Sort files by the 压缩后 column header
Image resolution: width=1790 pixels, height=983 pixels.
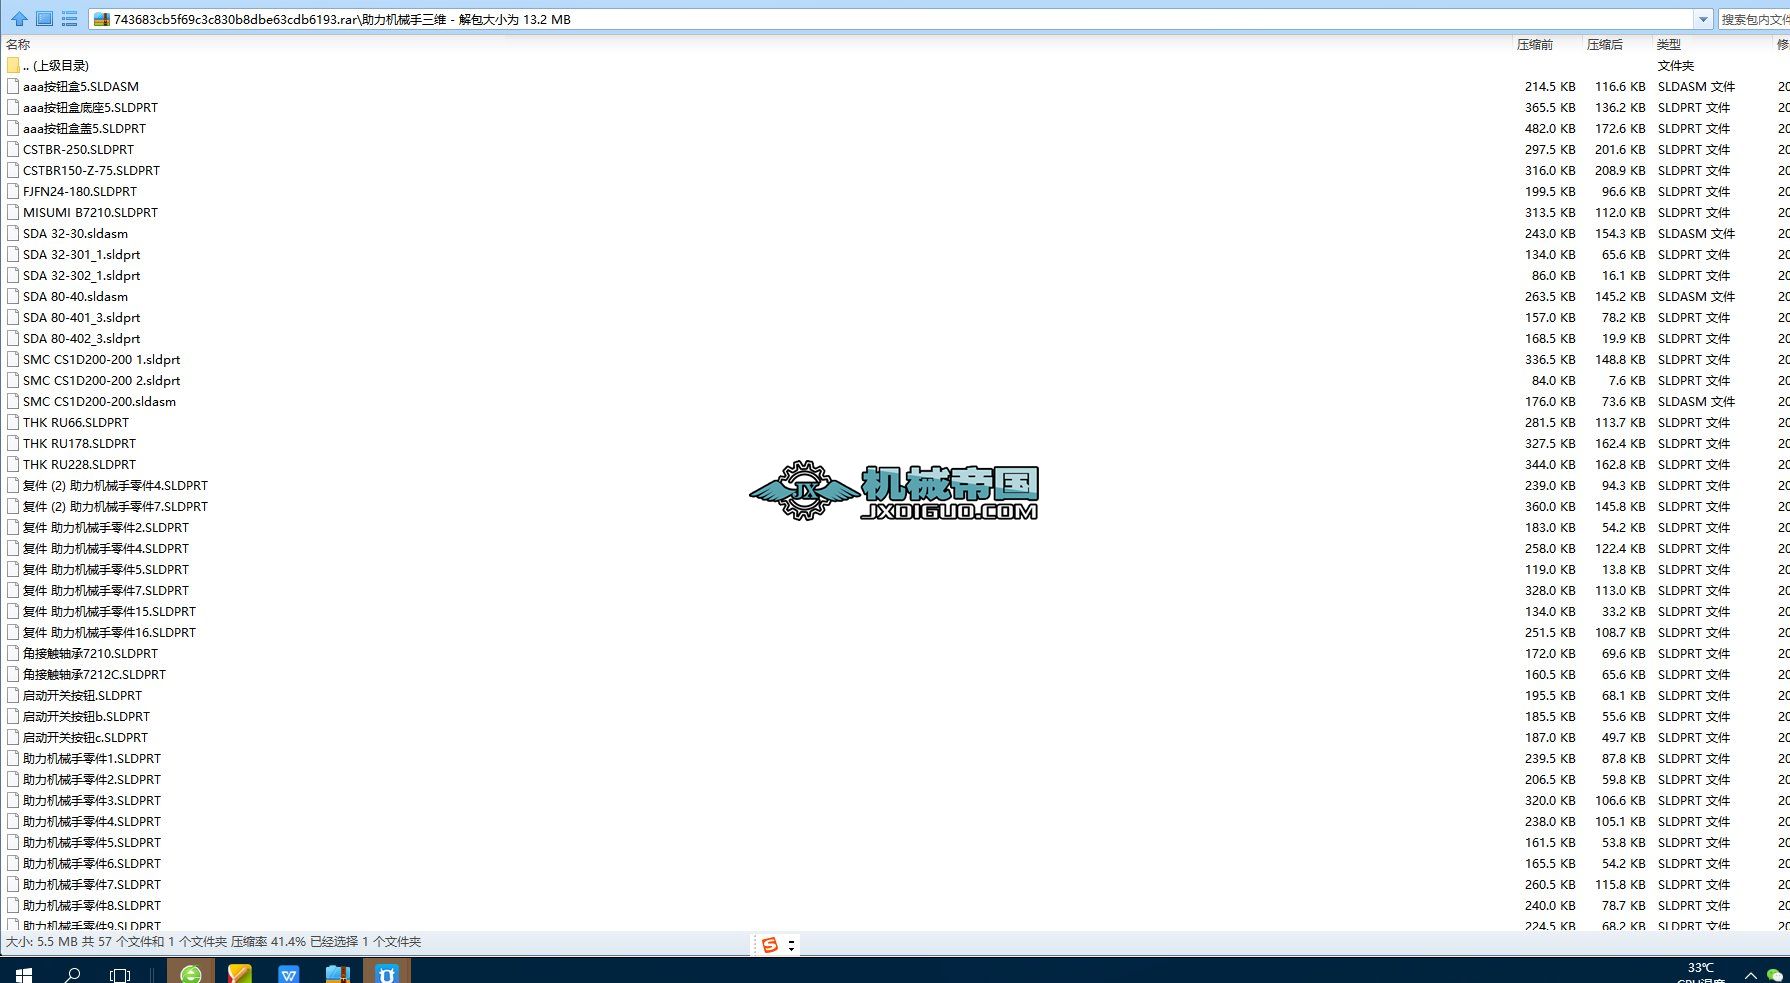pyautogui.click(x=1605, y=44)
